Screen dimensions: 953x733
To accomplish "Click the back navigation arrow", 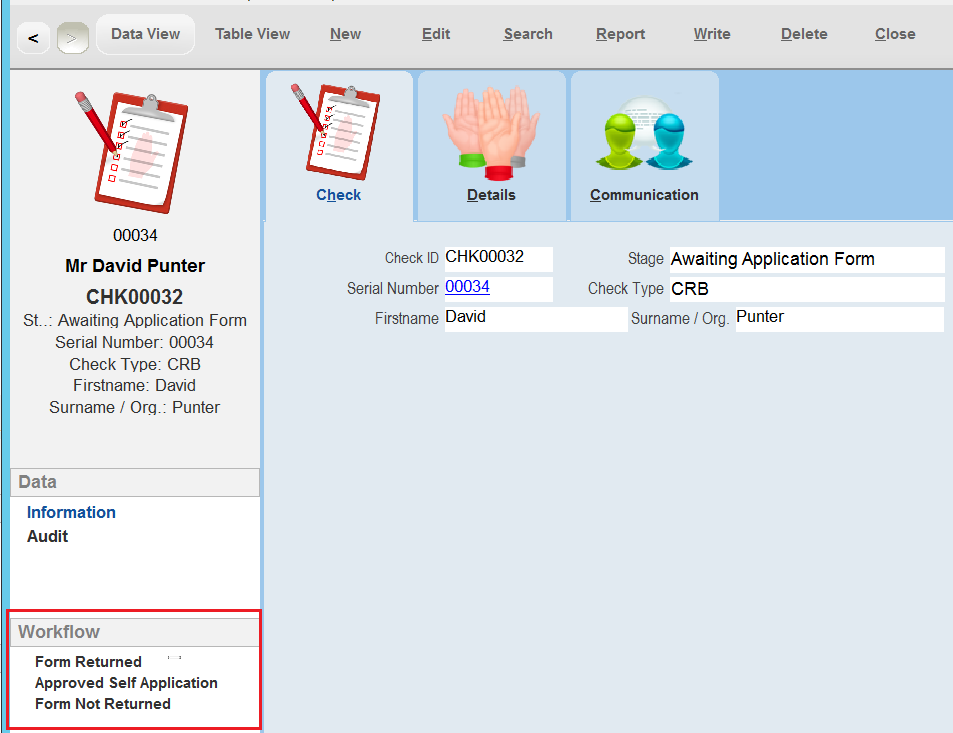I will [32, 36].
